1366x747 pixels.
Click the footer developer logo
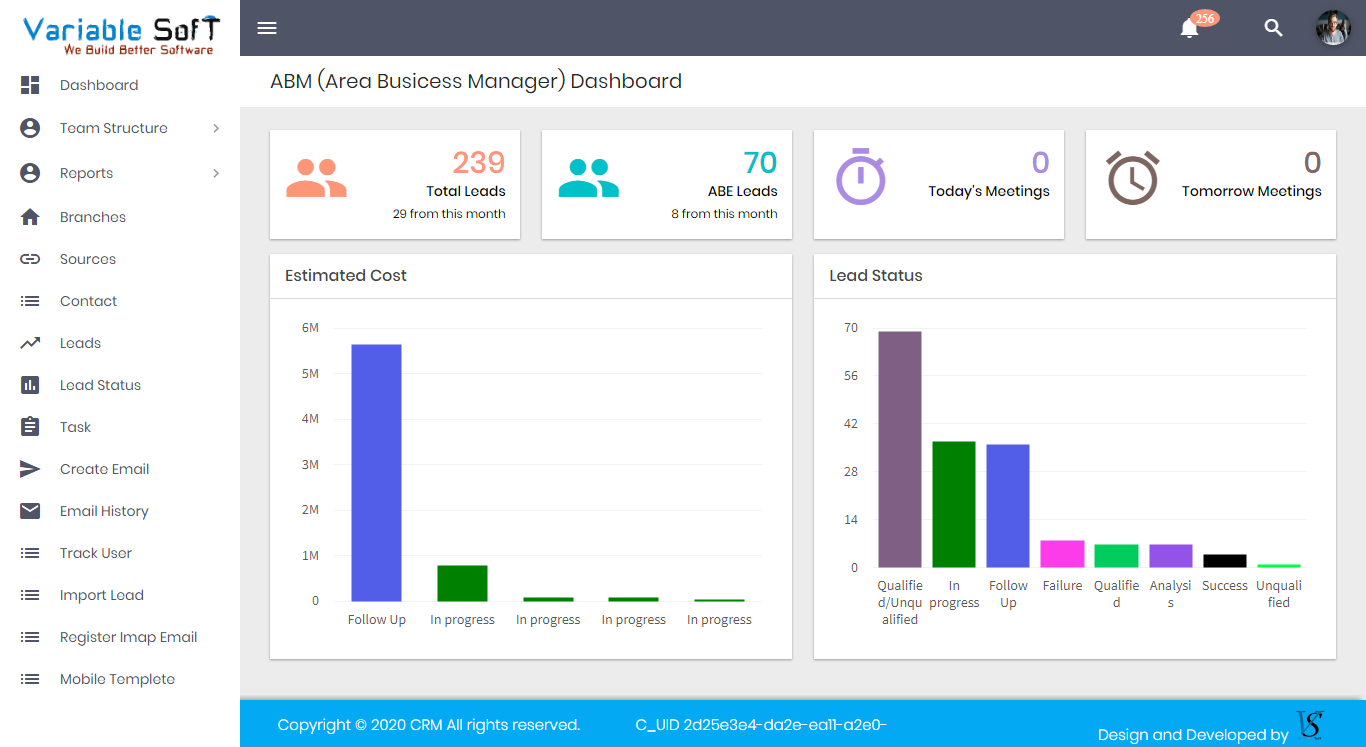pyautogui.click(x=1310, y=725)
